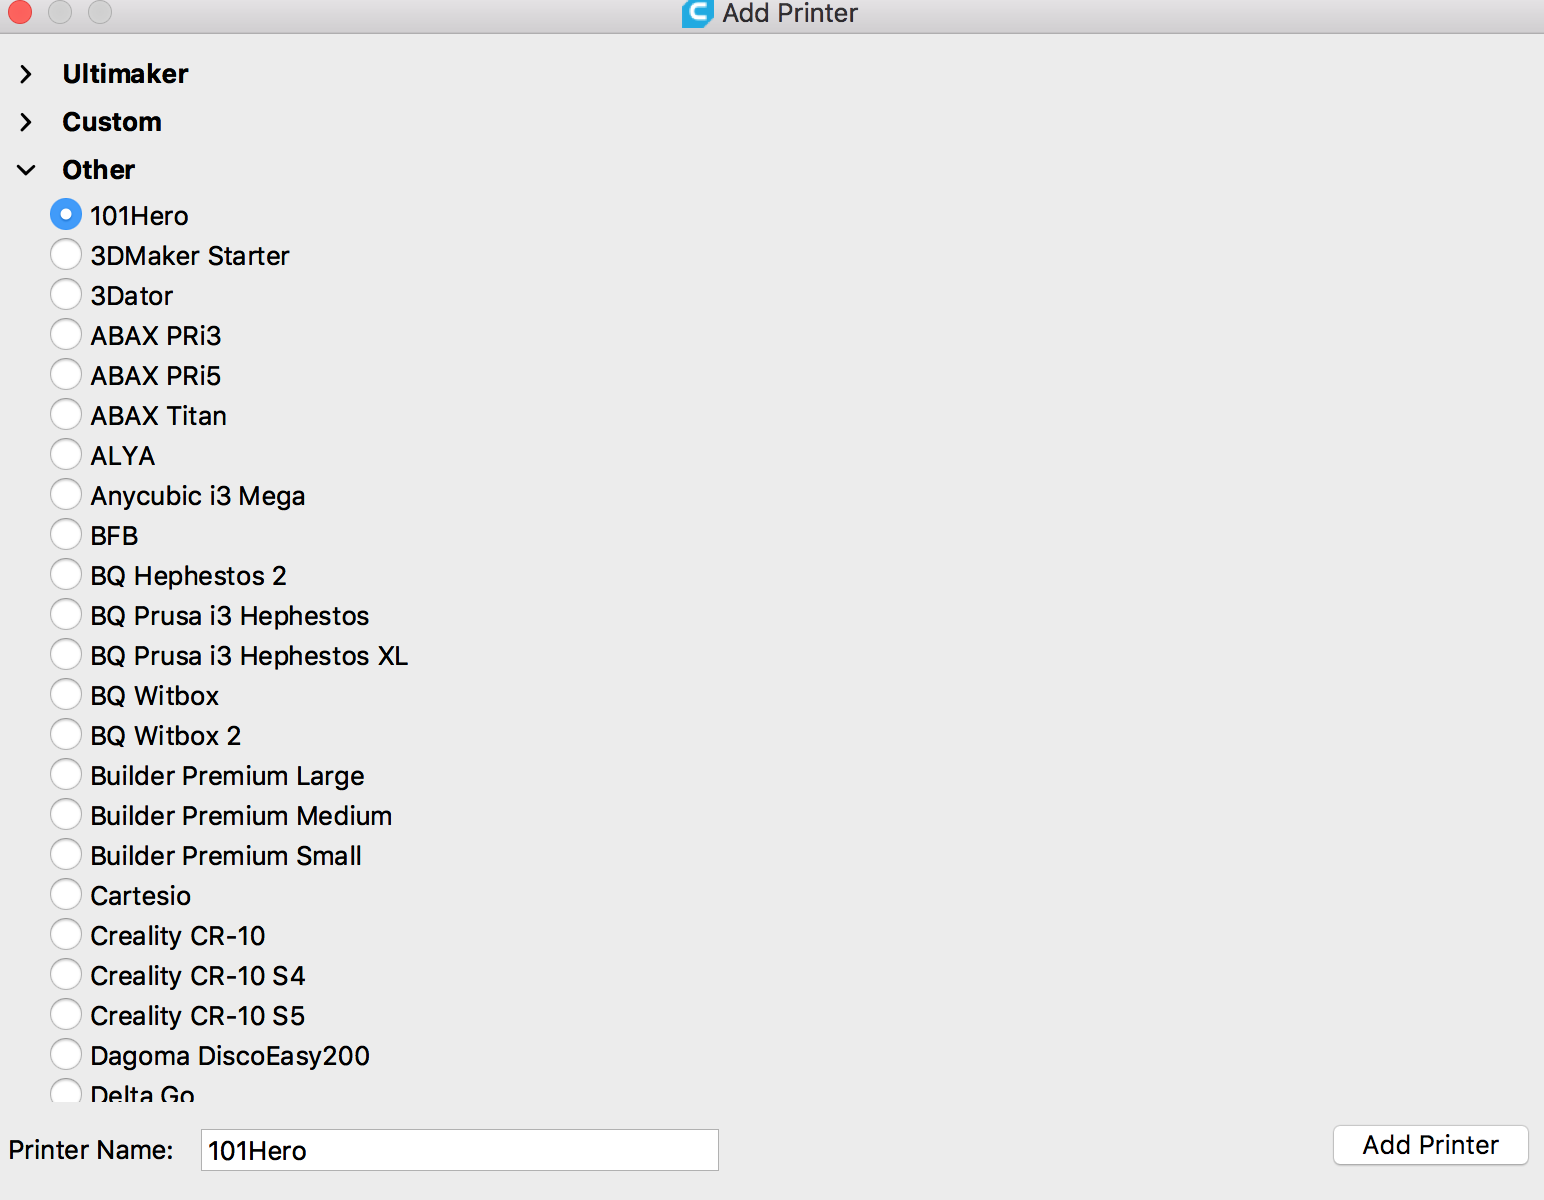Select ABAX PRi3 printer
1544x1200 pixels.
click(66, 335)
